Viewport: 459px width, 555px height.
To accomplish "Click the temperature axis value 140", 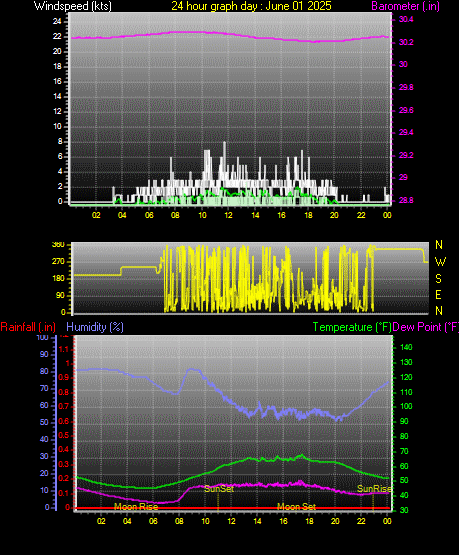I will click(406, 348).
